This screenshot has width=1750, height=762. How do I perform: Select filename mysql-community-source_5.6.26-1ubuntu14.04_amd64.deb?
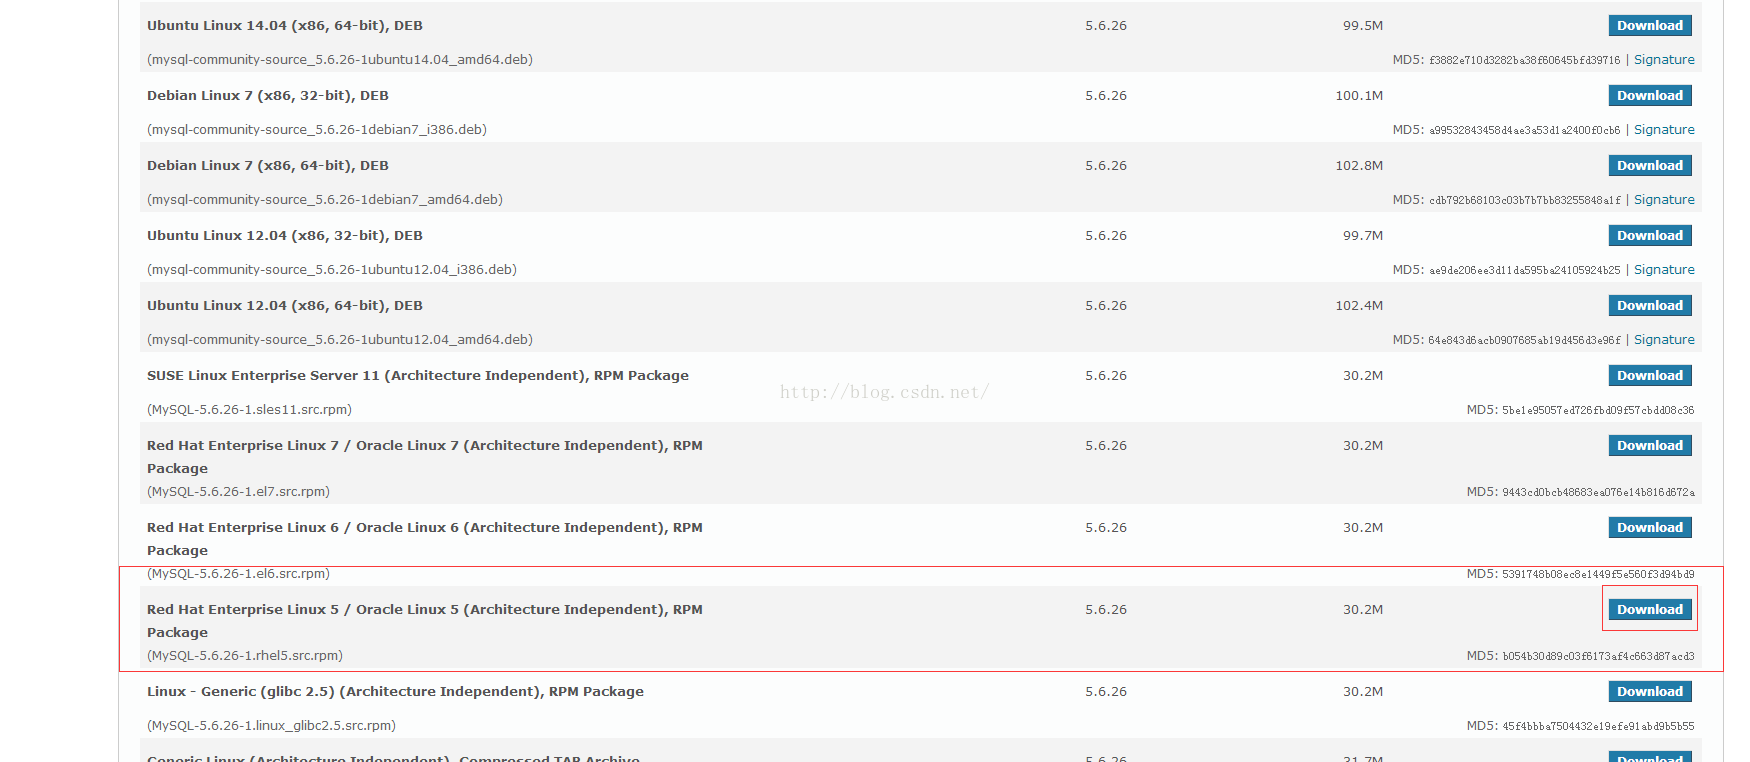click(x=340, y=60)
